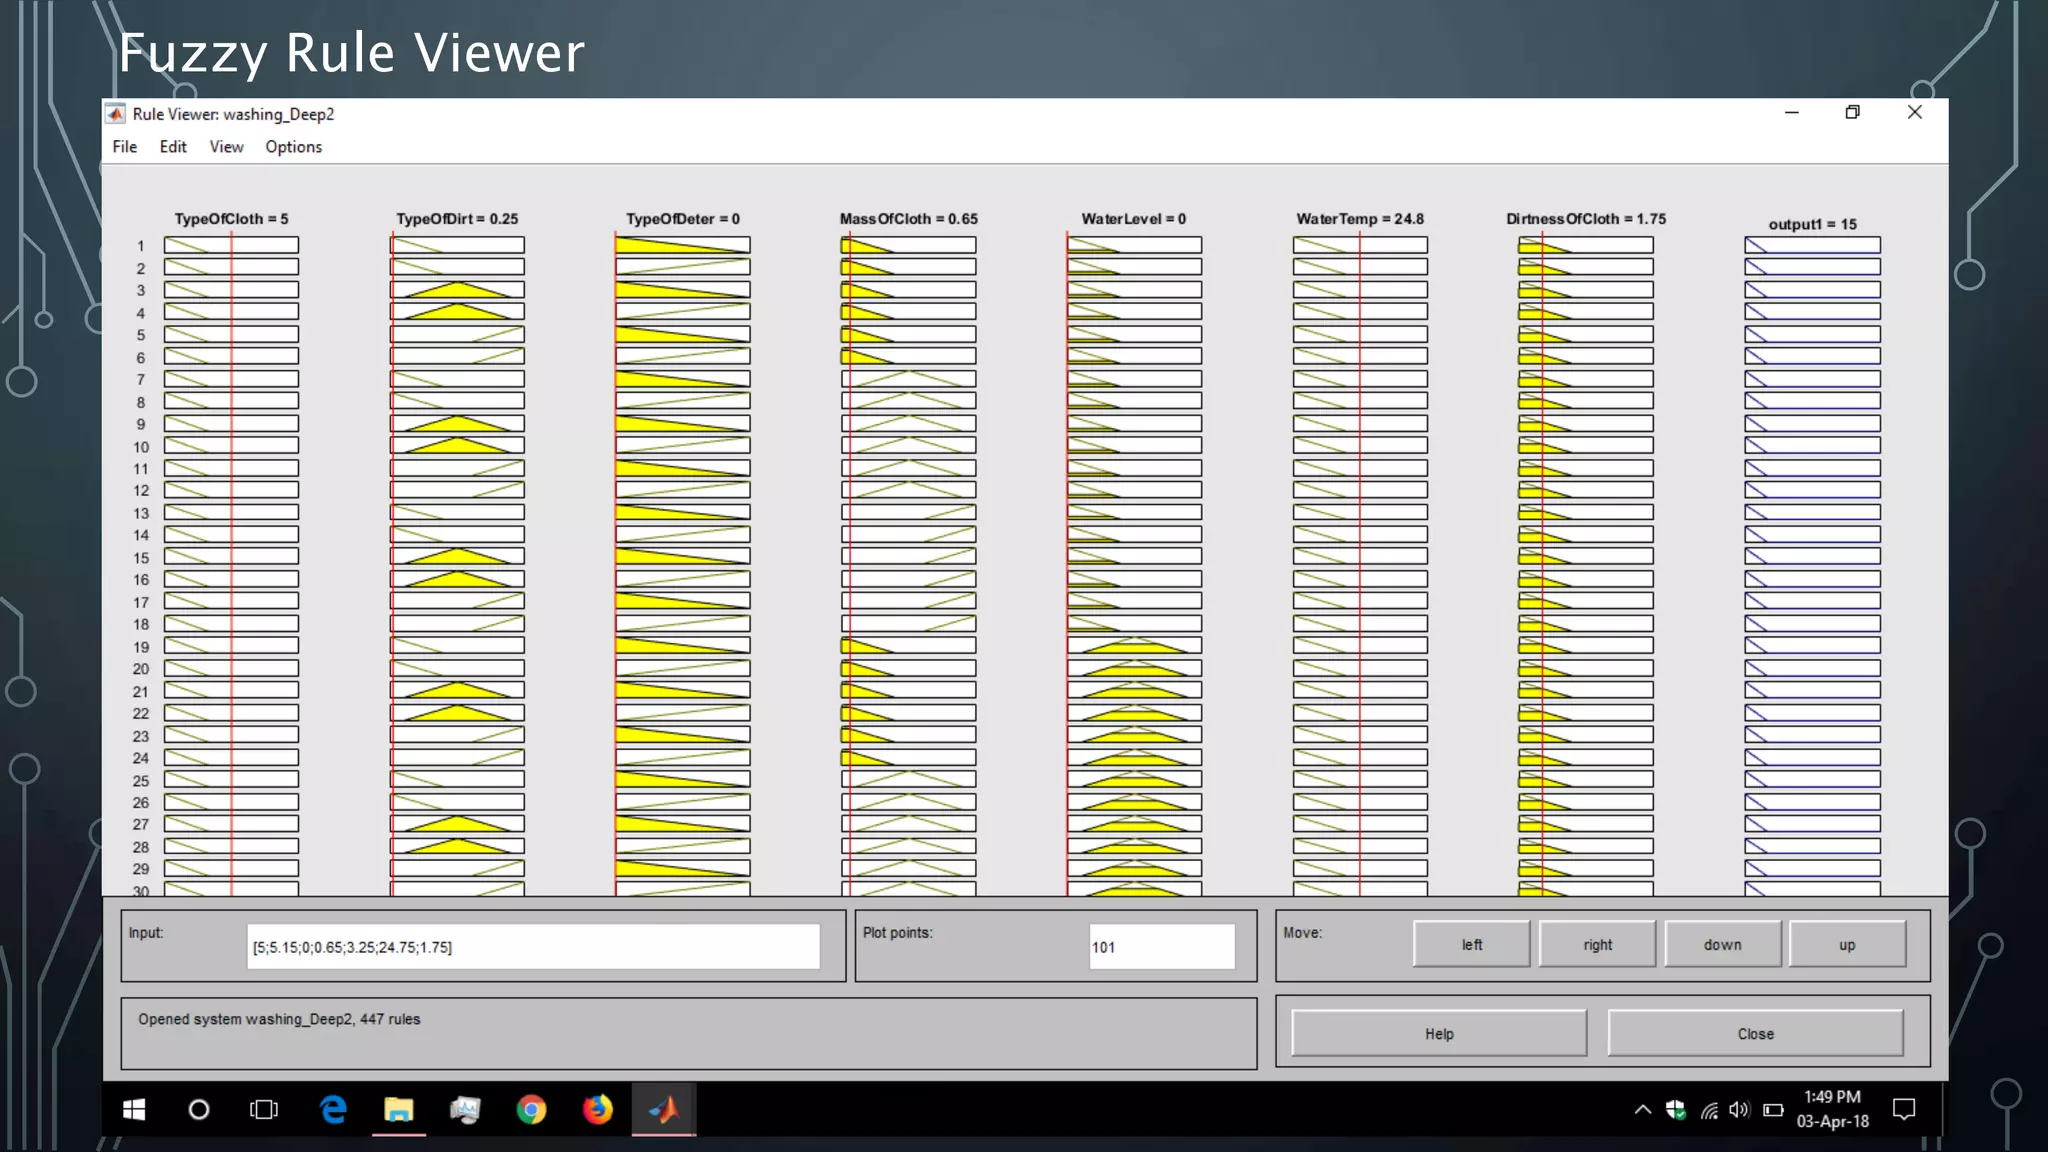
Task: Click the Move down button
Action: pos(1722,944)
